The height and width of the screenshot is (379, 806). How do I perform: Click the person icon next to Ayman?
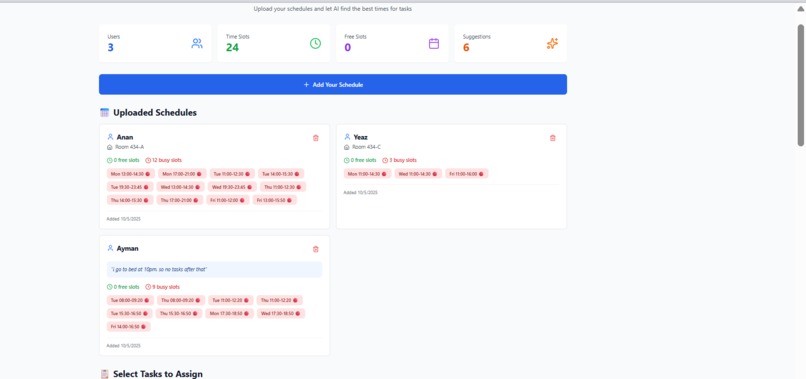click(110, 248)
